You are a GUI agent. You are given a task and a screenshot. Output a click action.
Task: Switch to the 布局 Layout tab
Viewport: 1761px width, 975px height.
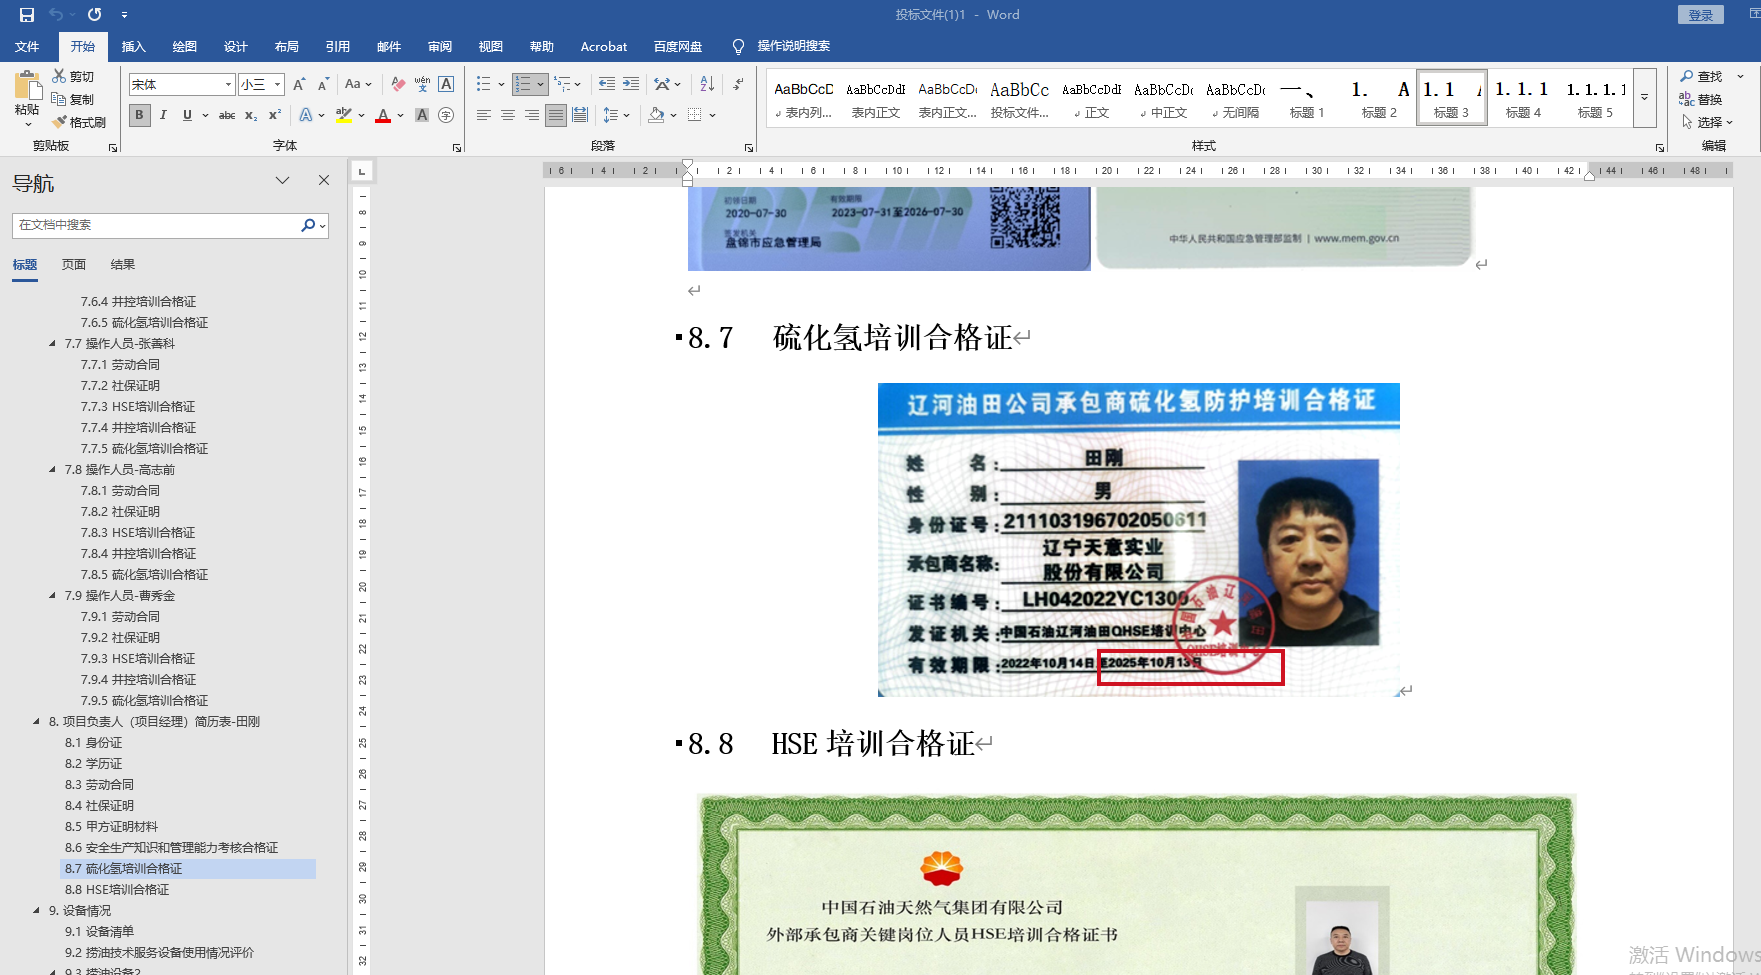coord(287,47)
